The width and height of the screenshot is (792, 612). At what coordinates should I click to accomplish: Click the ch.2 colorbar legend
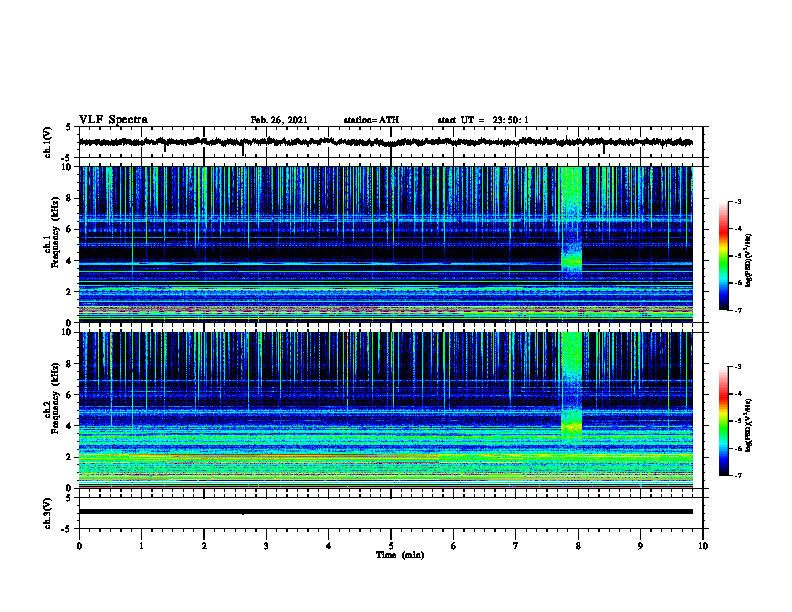point(723,421)
